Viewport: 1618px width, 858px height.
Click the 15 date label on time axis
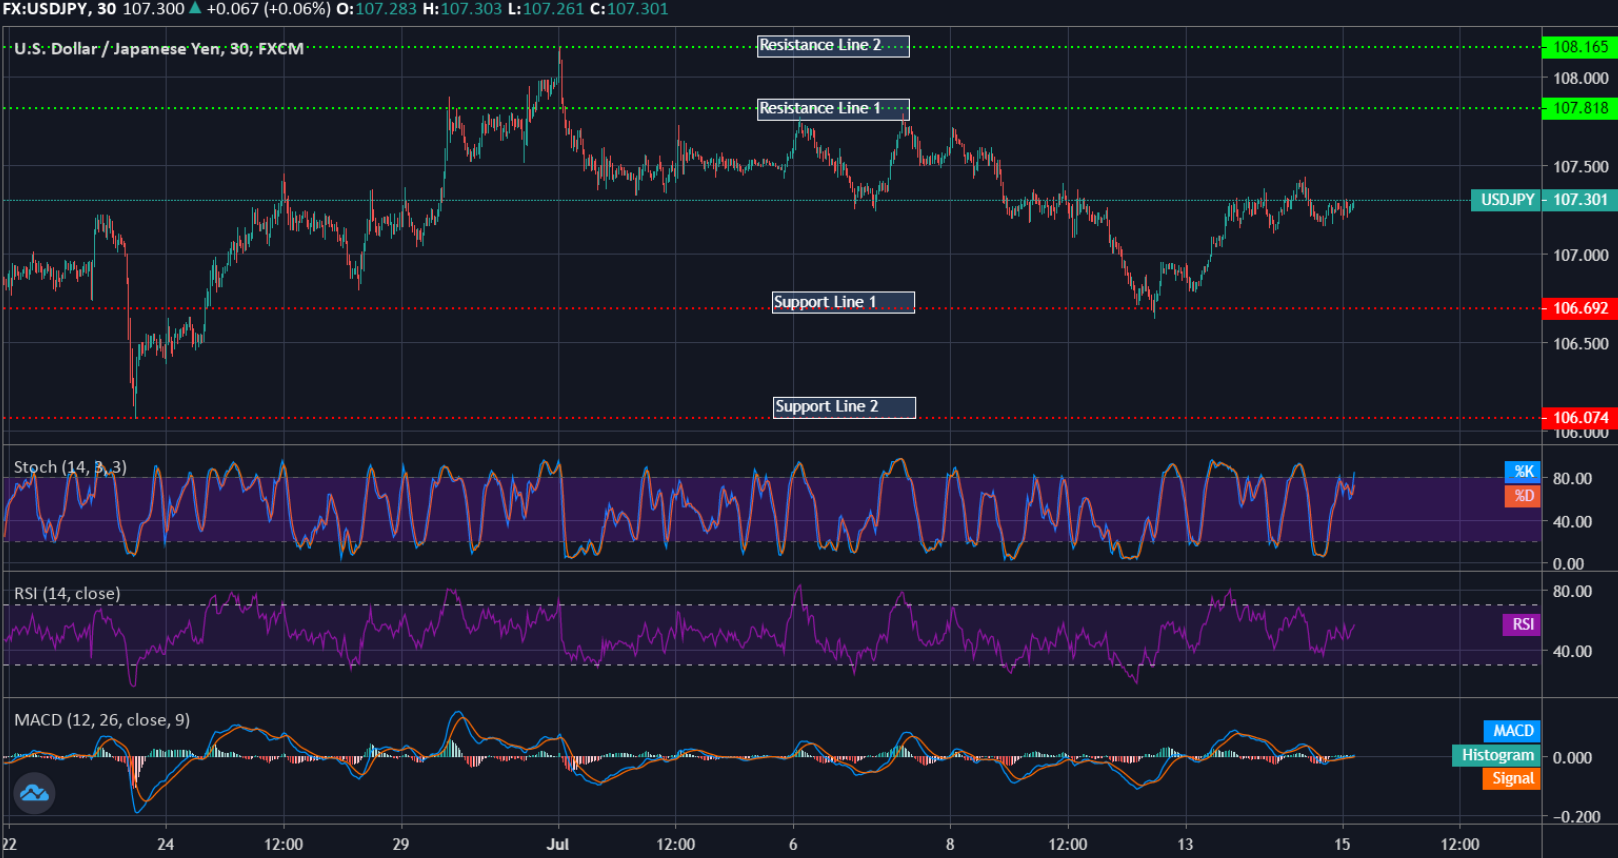pyautogui.click(x=1342, y=844)
